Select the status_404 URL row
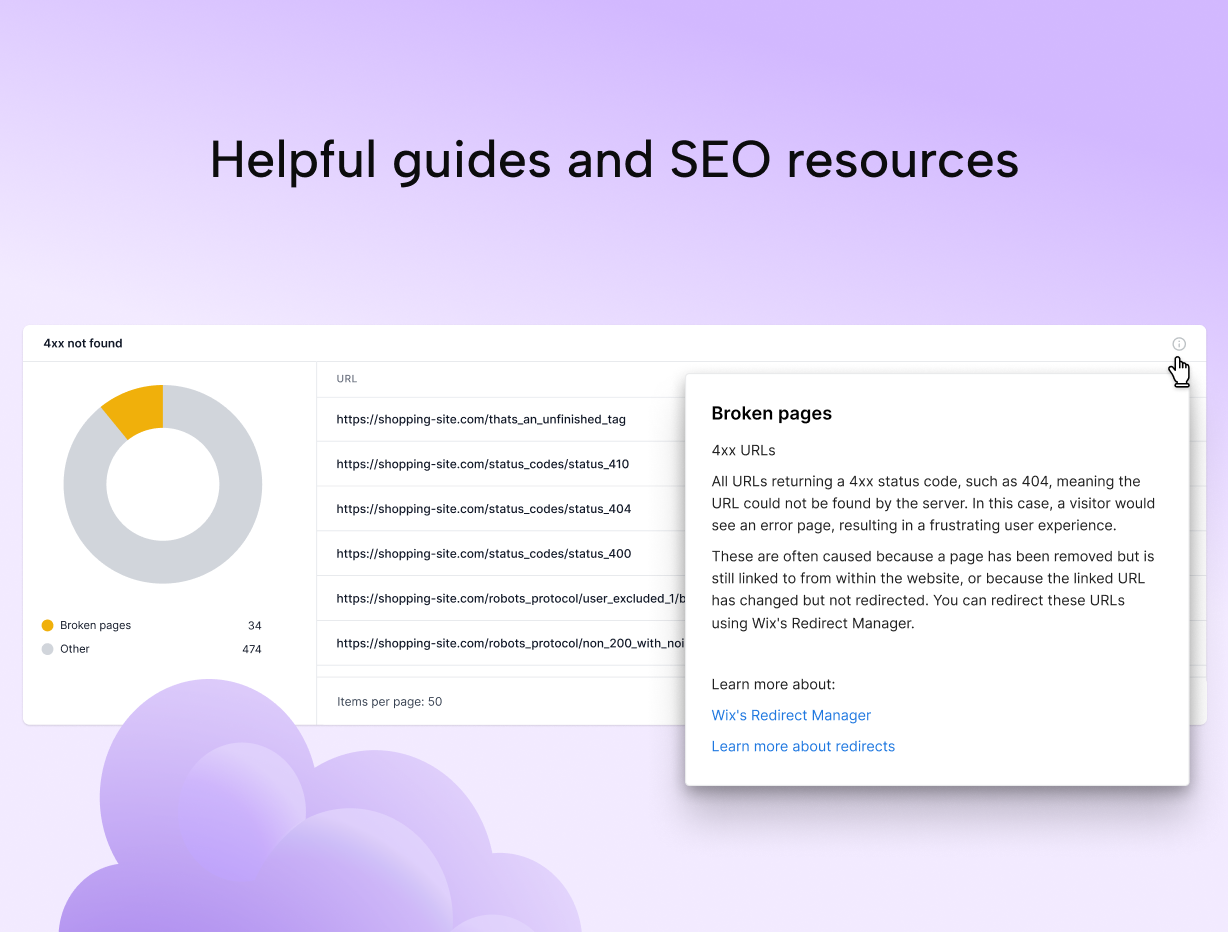The width and height of the screenshot is (1228, 932). 501,508
